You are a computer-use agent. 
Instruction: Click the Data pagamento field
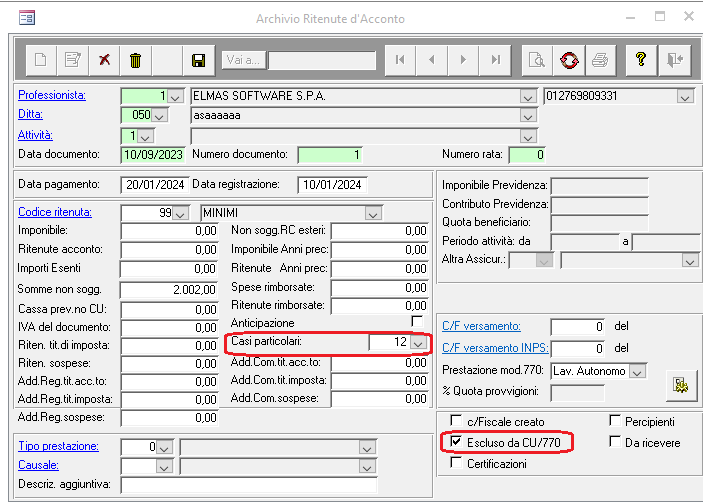pos(154,185)
